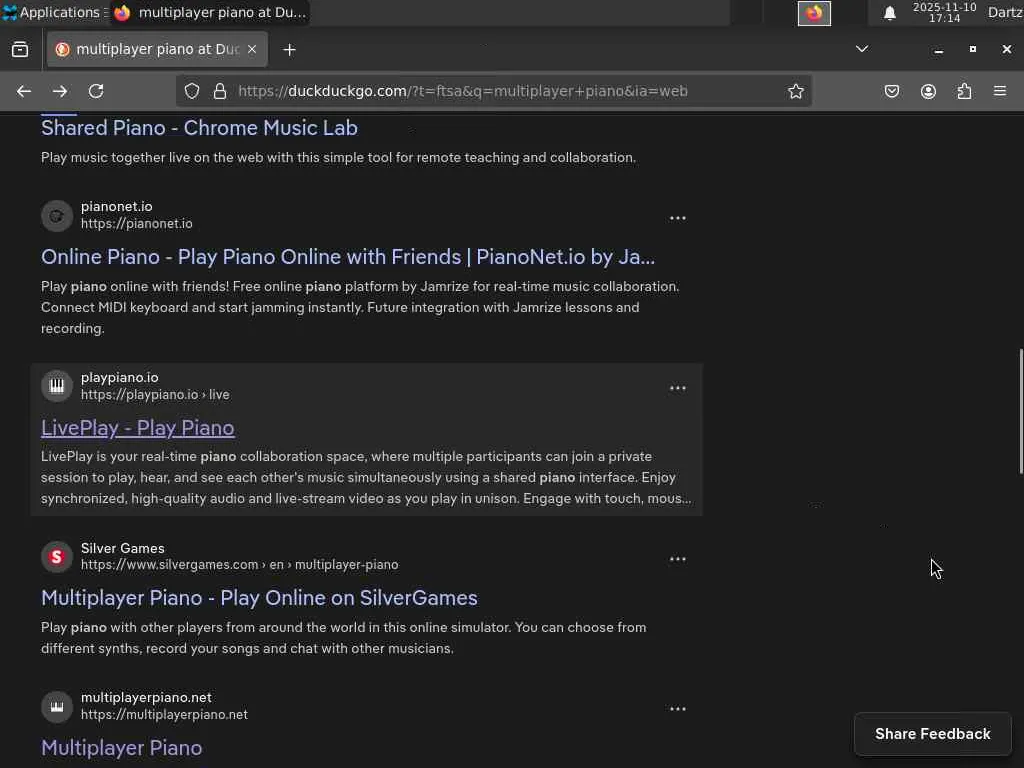Click the 'pianonet.io' site name

pos(116,206)
